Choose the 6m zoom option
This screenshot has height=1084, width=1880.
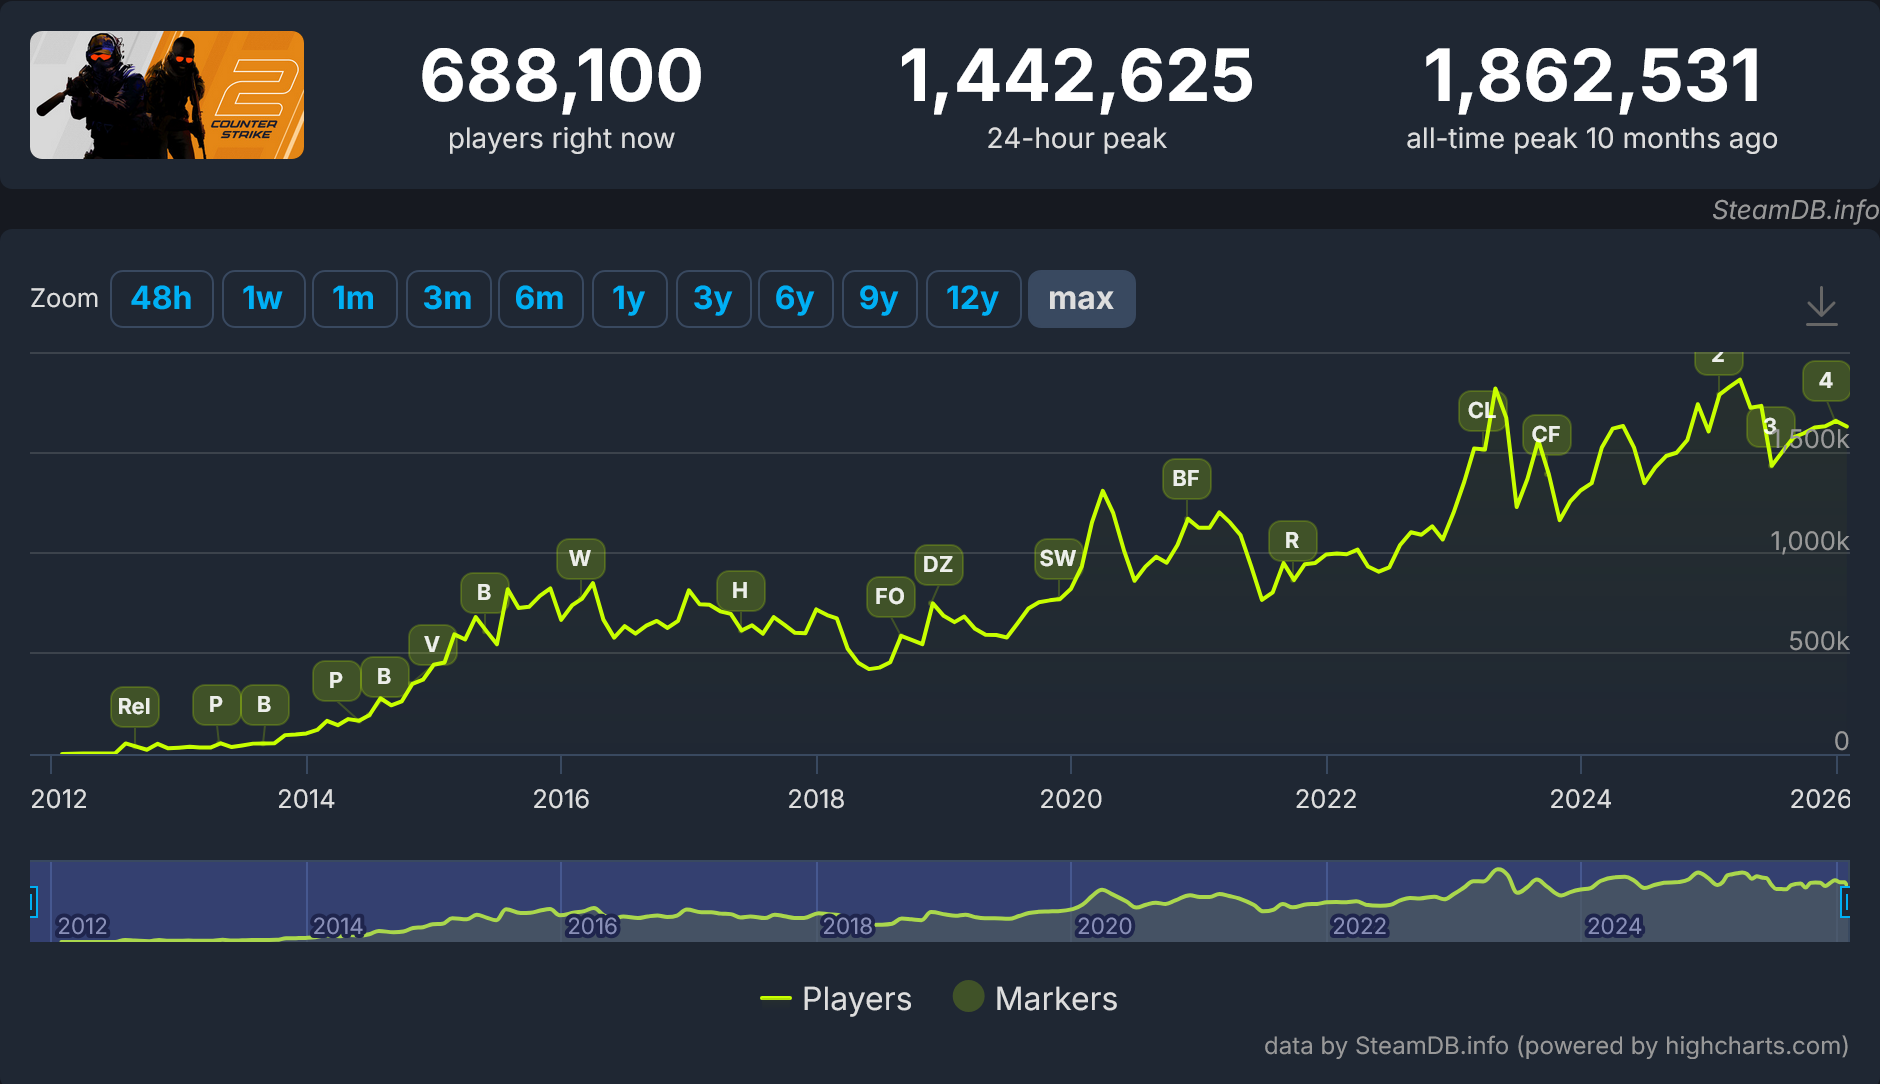click(x=540, y=298)
